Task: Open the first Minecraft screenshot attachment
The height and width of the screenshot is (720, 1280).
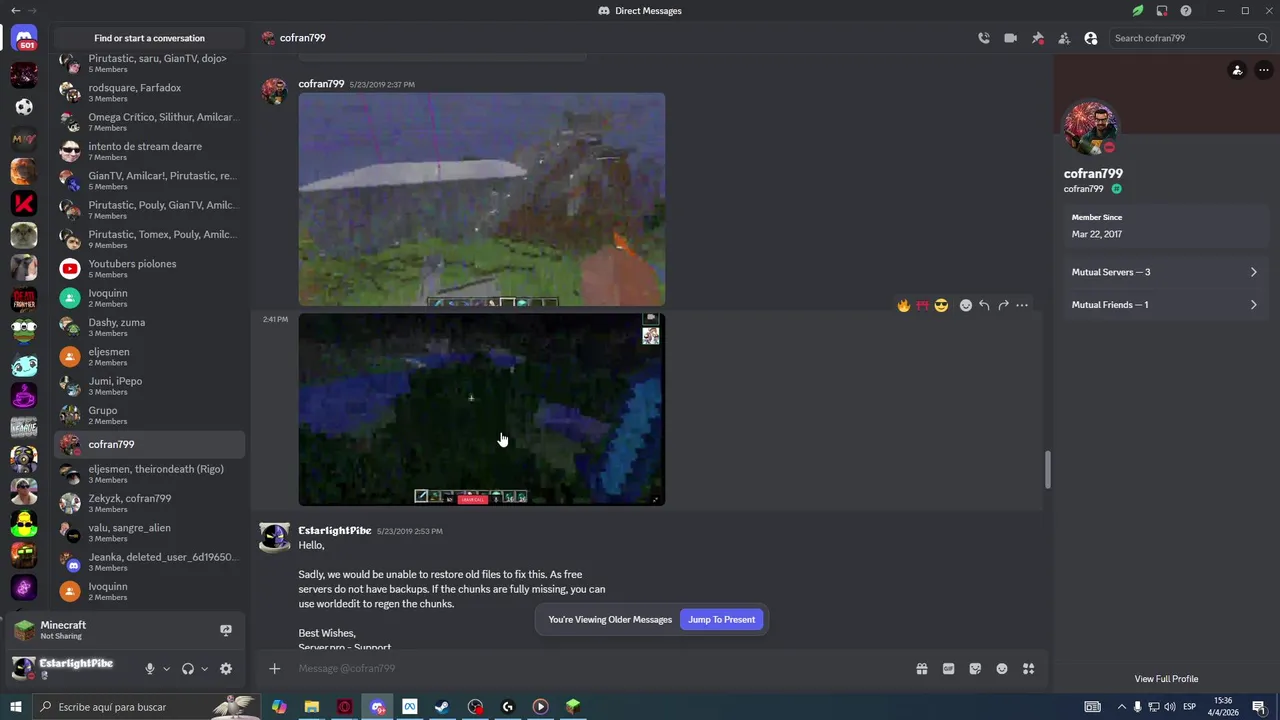Action: coord(481,199)
